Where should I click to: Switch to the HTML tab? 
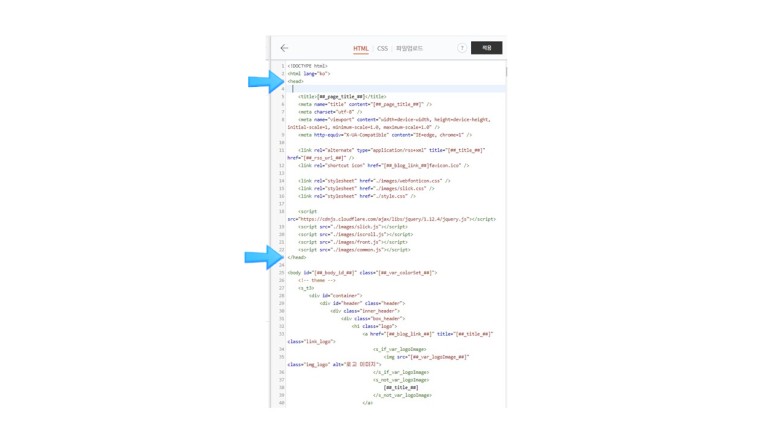361,48
